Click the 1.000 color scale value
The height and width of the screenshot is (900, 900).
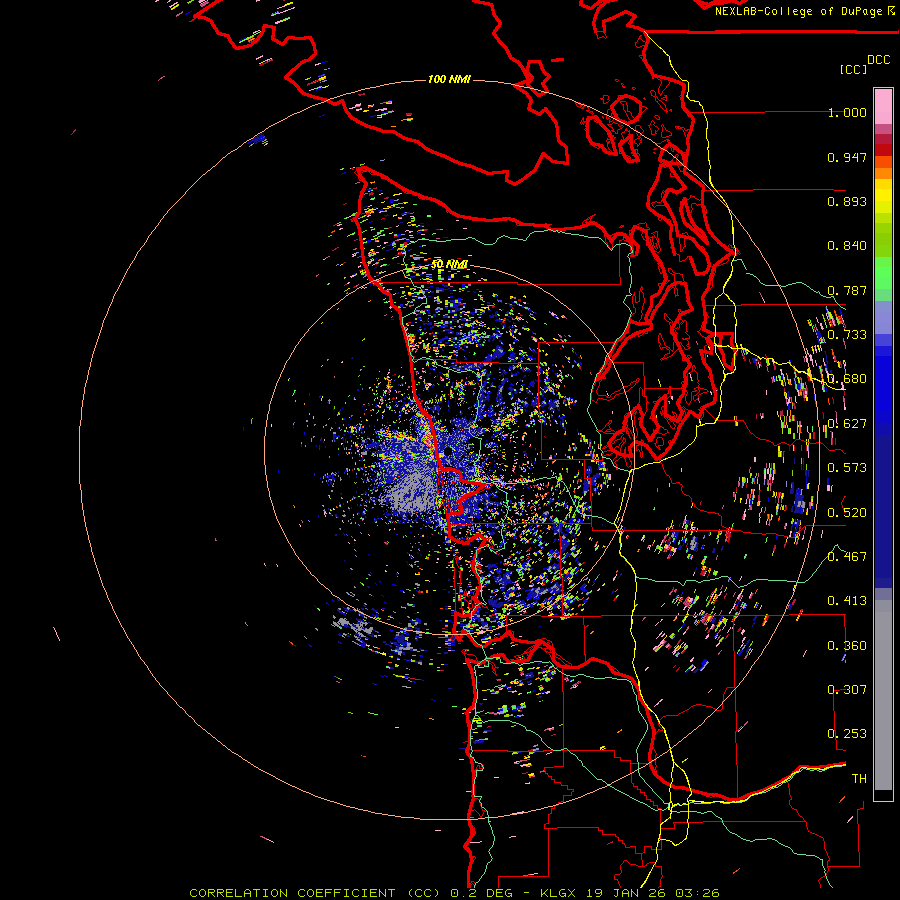coord(847,112)
